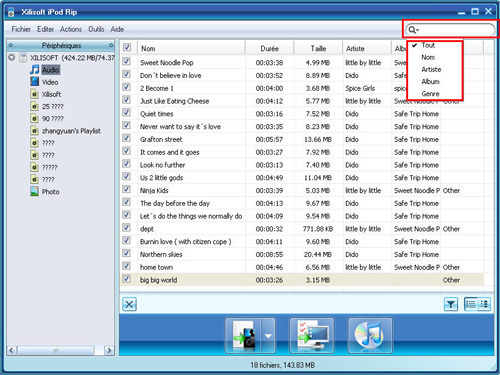500x375 pixels.
Task: Open the Aide menu
Action: point(117,29)
